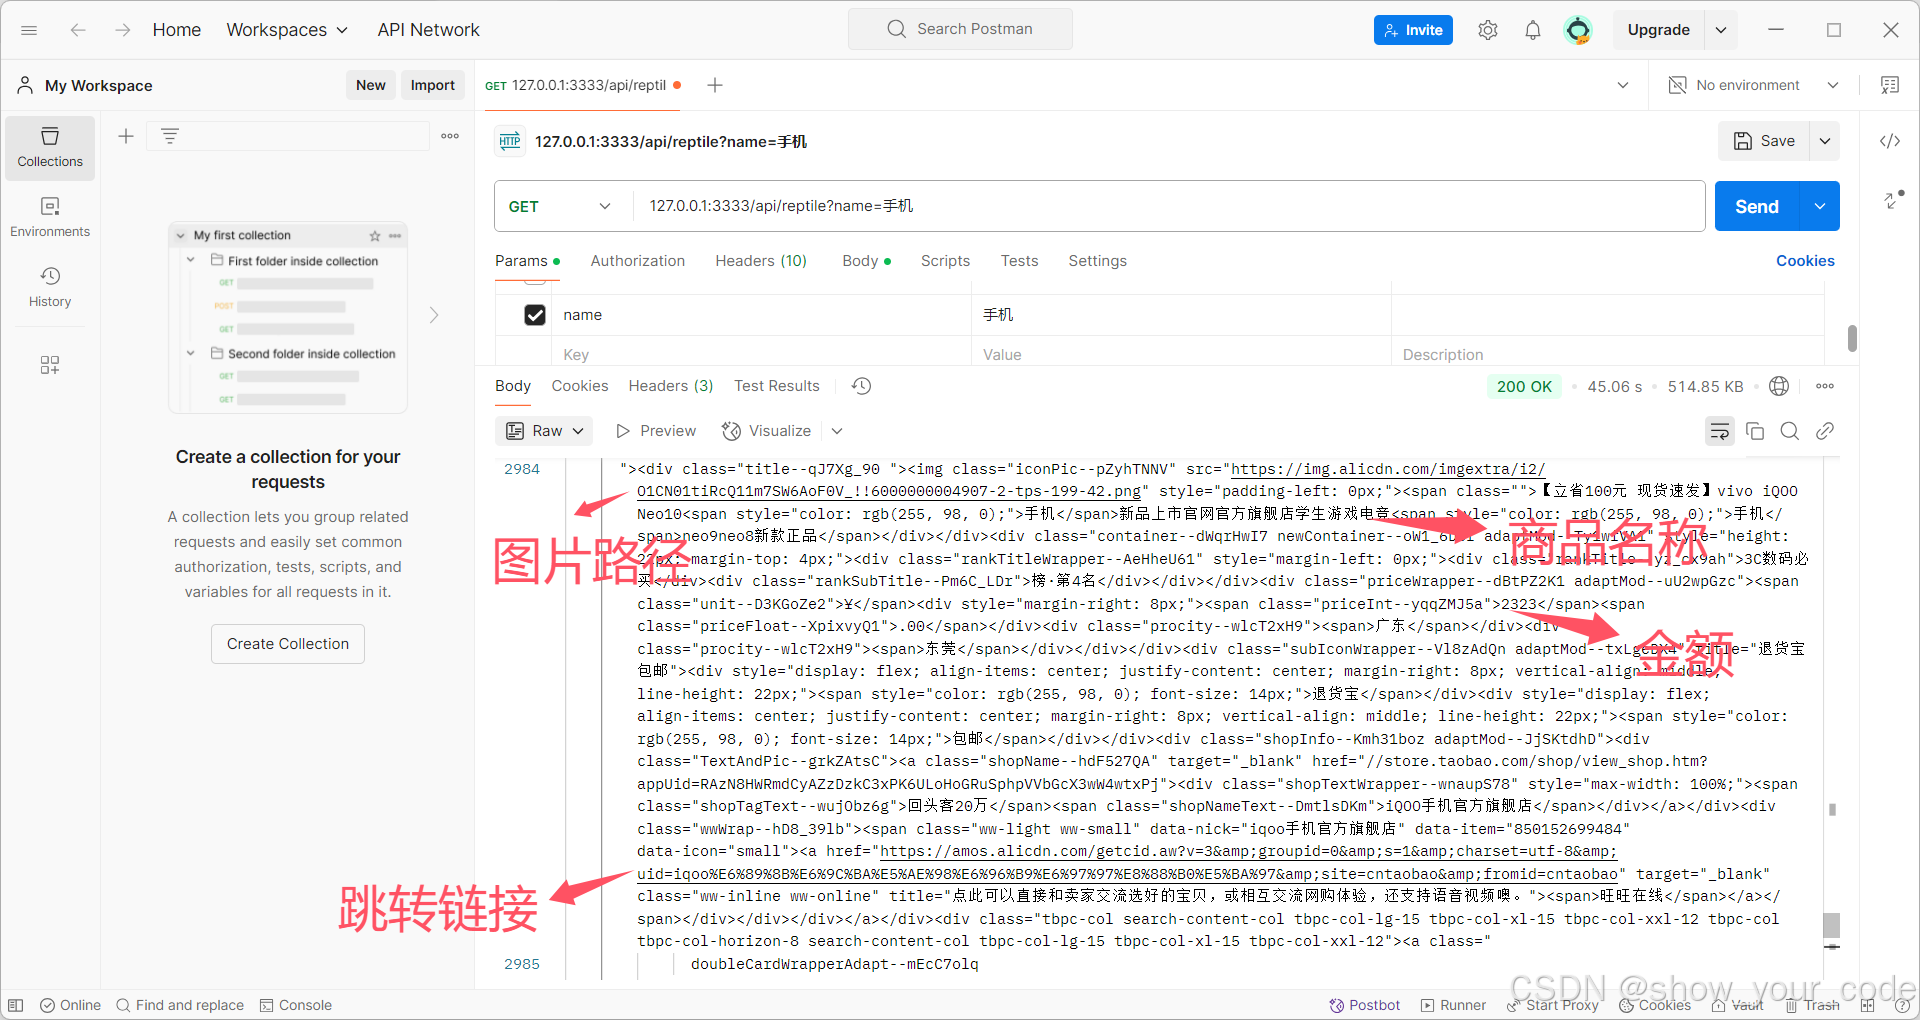Open History in the sidebar
The height and width of the screenshot is (1020, 1920).
coord(50,287)
